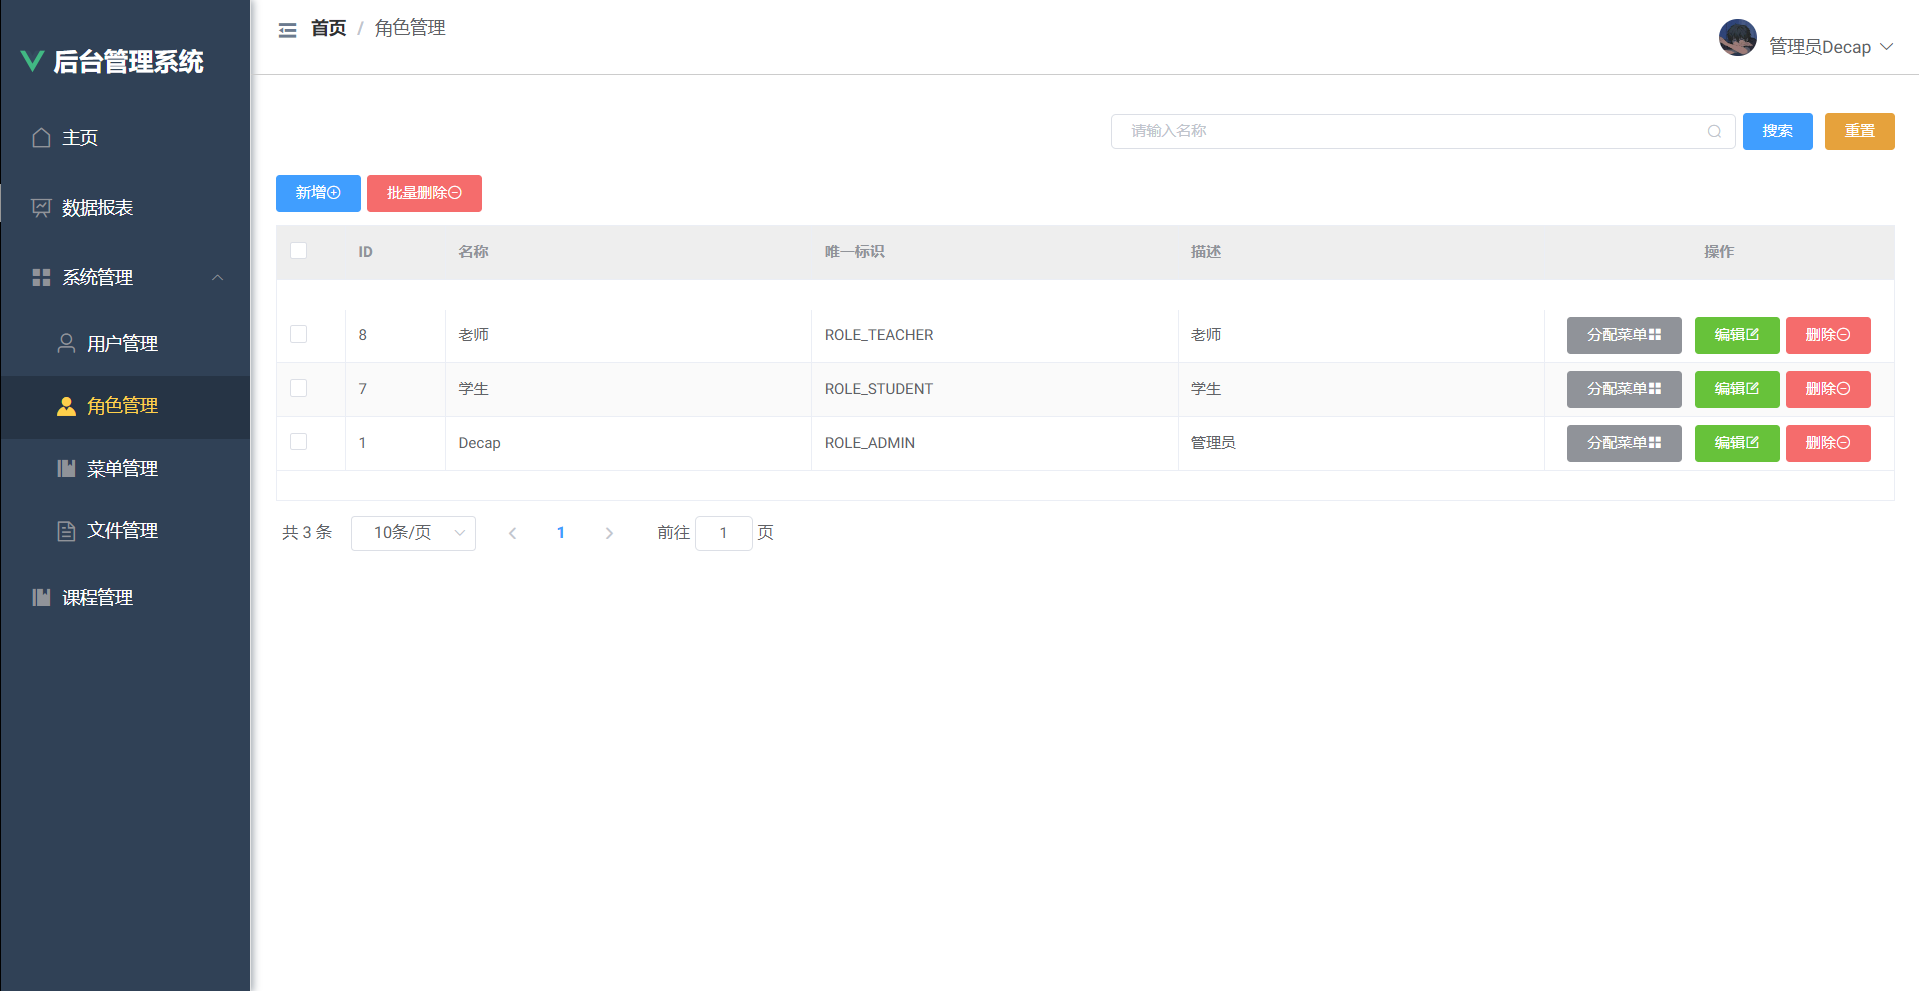Check the row checkbox for 老师

click(x=298, y=334)
